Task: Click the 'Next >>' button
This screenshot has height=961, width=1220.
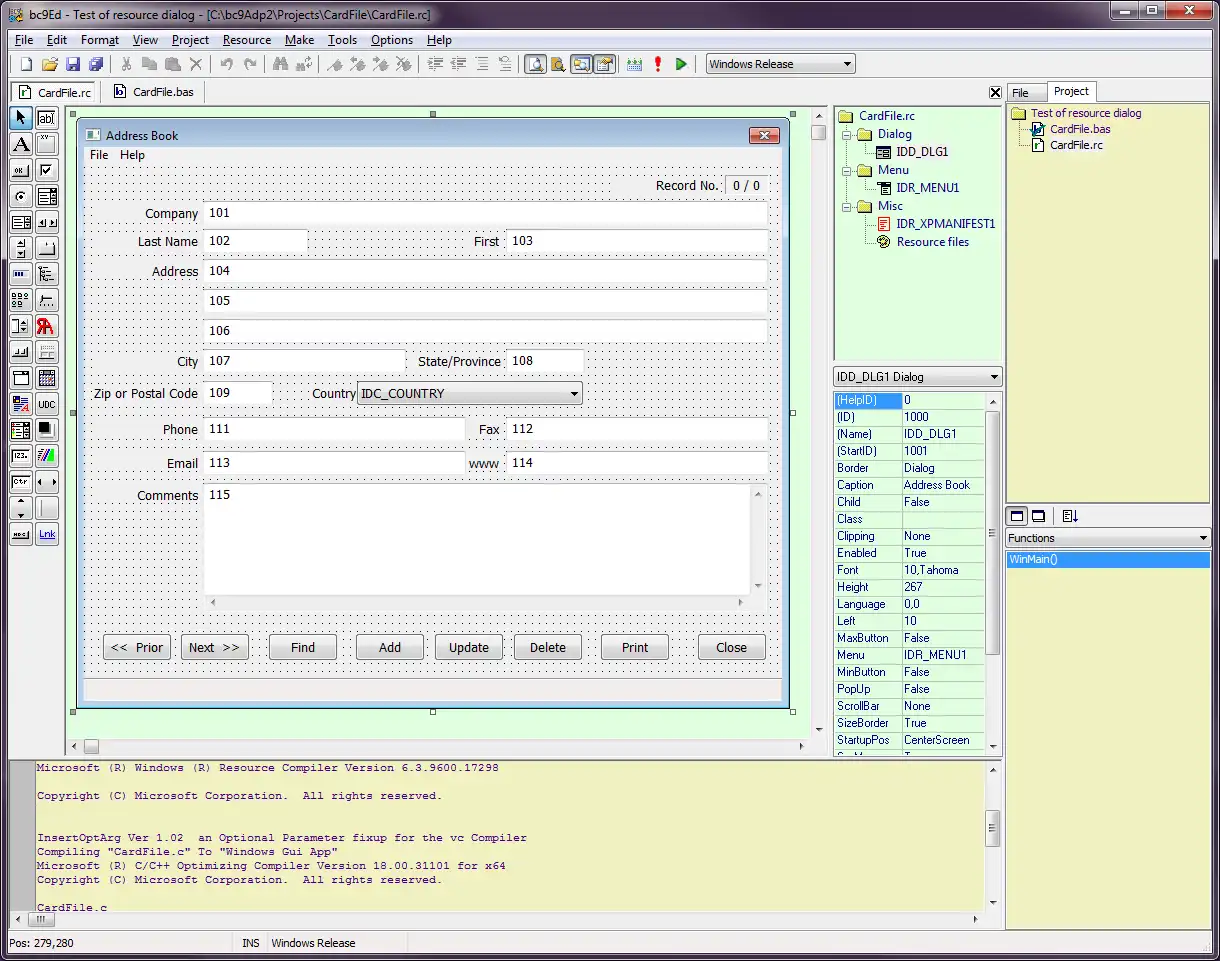Action: point(215,647)
